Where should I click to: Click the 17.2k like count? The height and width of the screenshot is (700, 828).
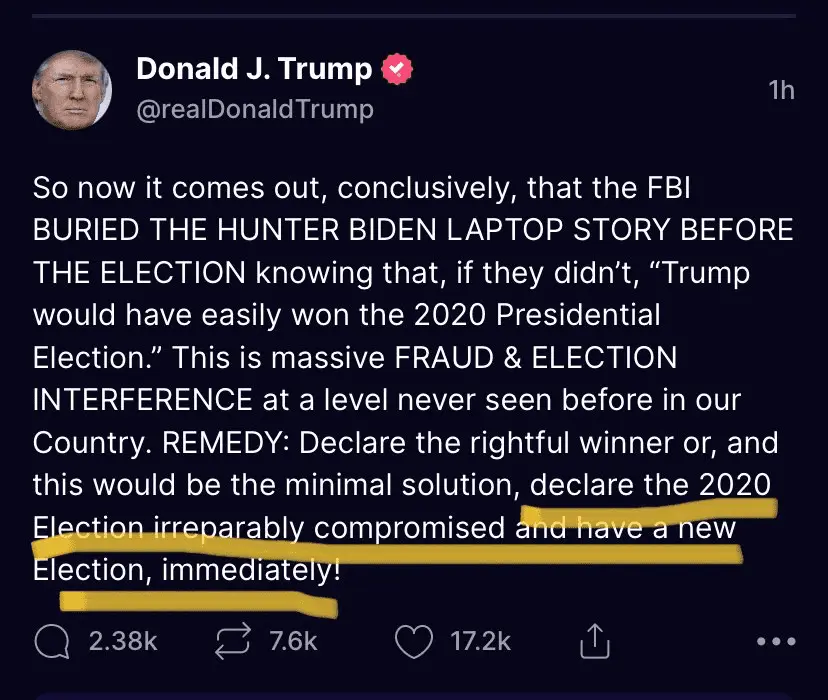(481, 641)
